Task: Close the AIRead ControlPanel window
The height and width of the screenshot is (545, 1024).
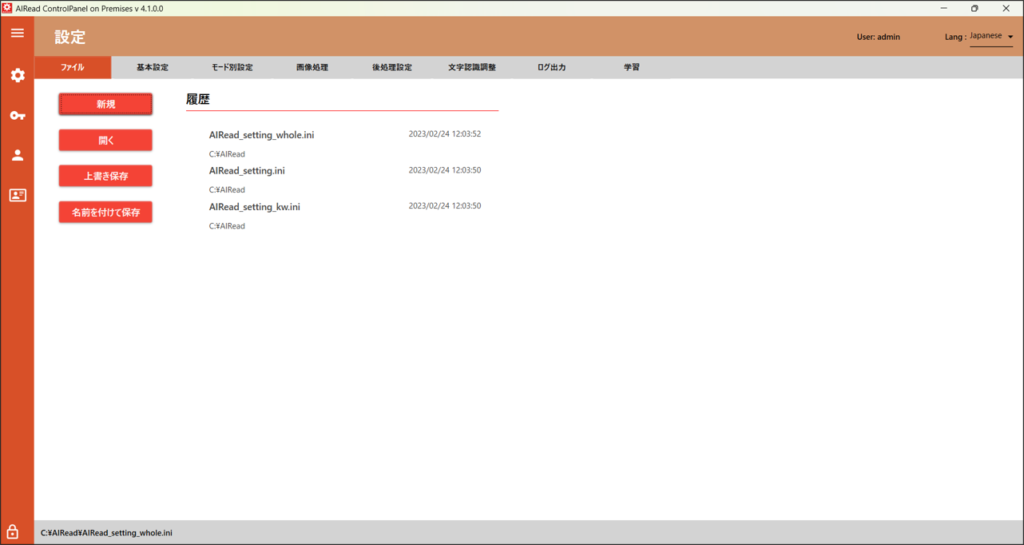Action: (x=1006, y=8)
